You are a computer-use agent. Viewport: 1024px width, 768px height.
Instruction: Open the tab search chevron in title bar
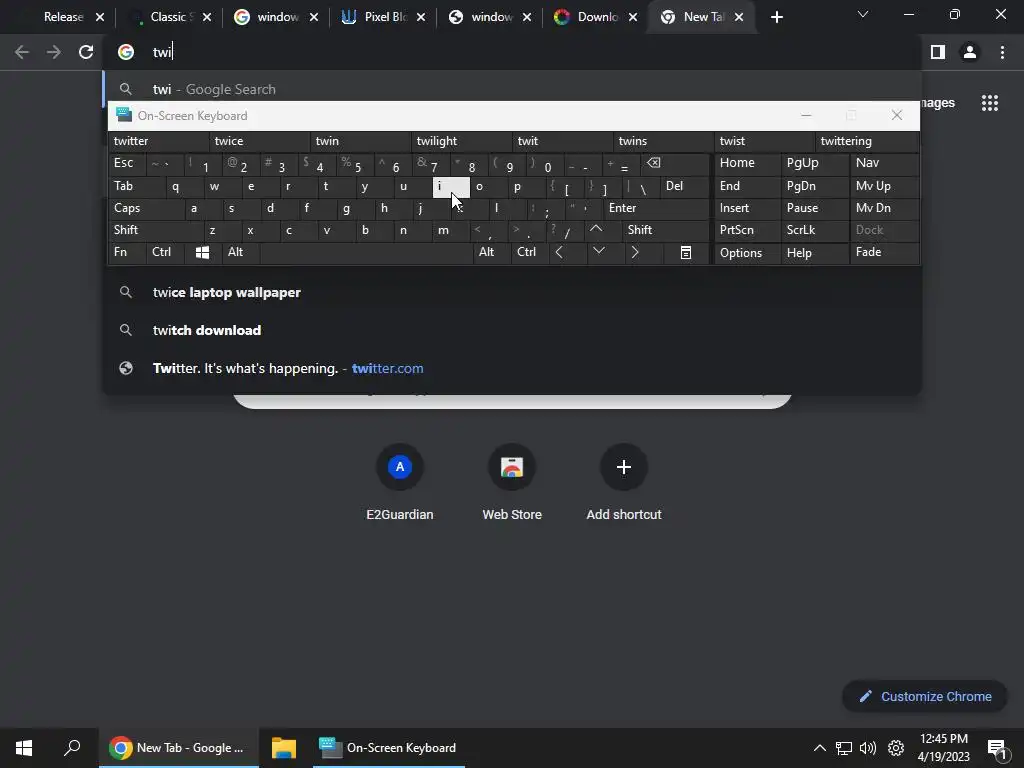[863, 14]
